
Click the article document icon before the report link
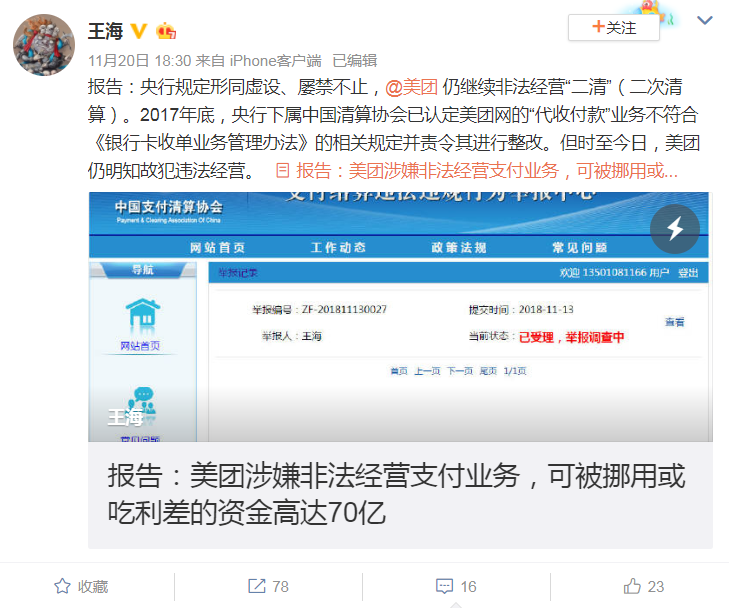click(x=283, y=171)
